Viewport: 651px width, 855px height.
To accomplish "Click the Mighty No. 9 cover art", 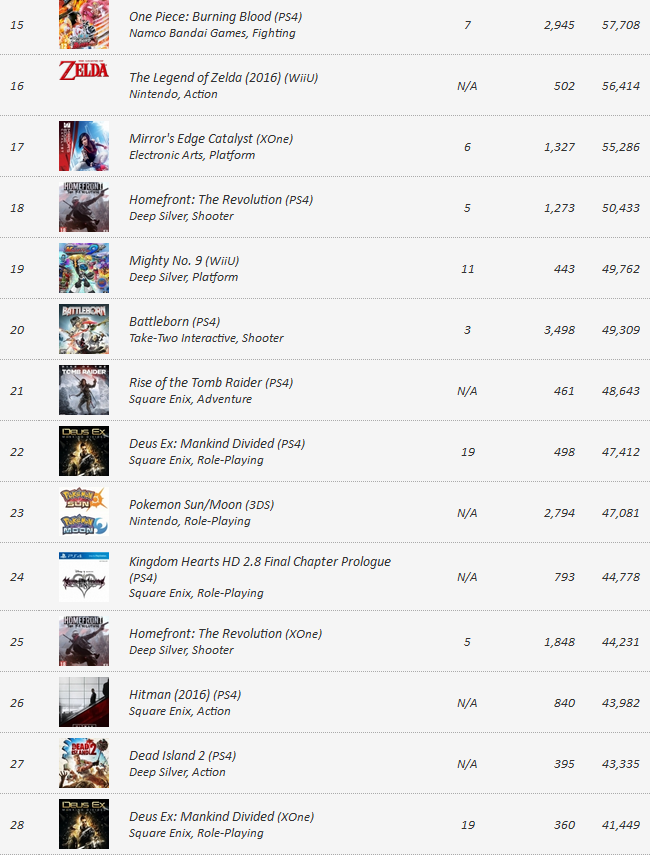I will pos(83,268).
